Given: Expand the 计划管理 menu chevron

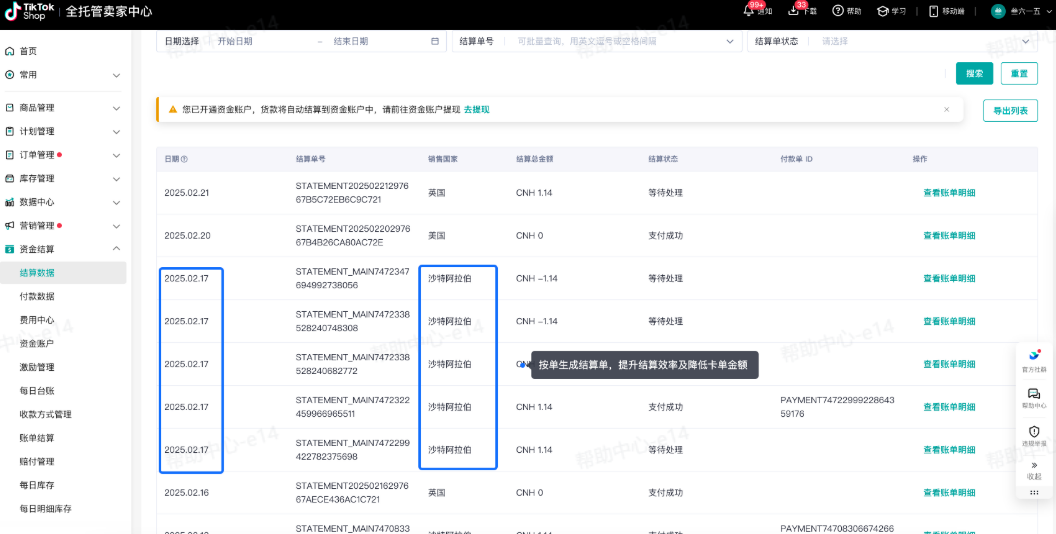Looking at the screenshot, I should coord(116,131).
